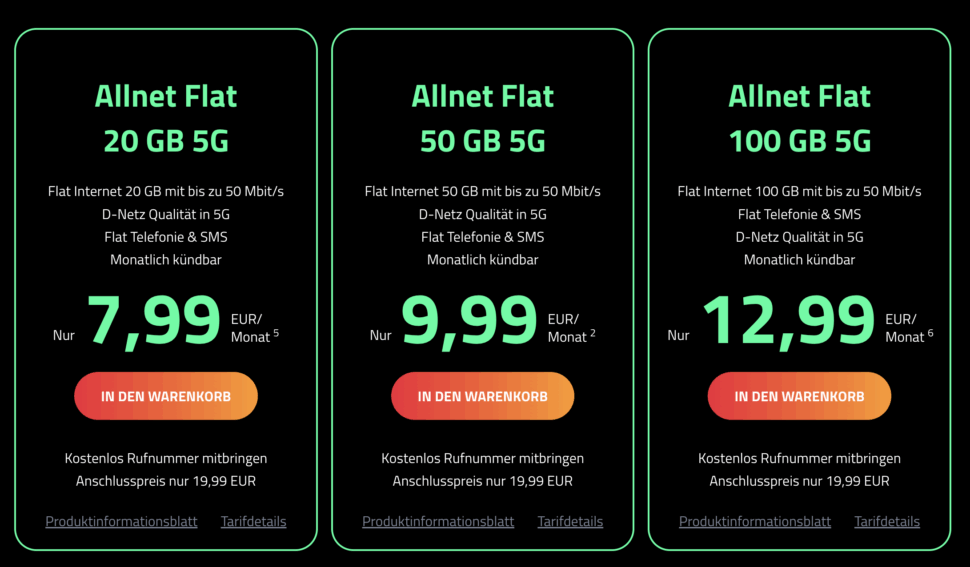The image size is (970, 567).
Task: Click footnote 2 beside the 9,99 price
Action: tap(593, 332)
